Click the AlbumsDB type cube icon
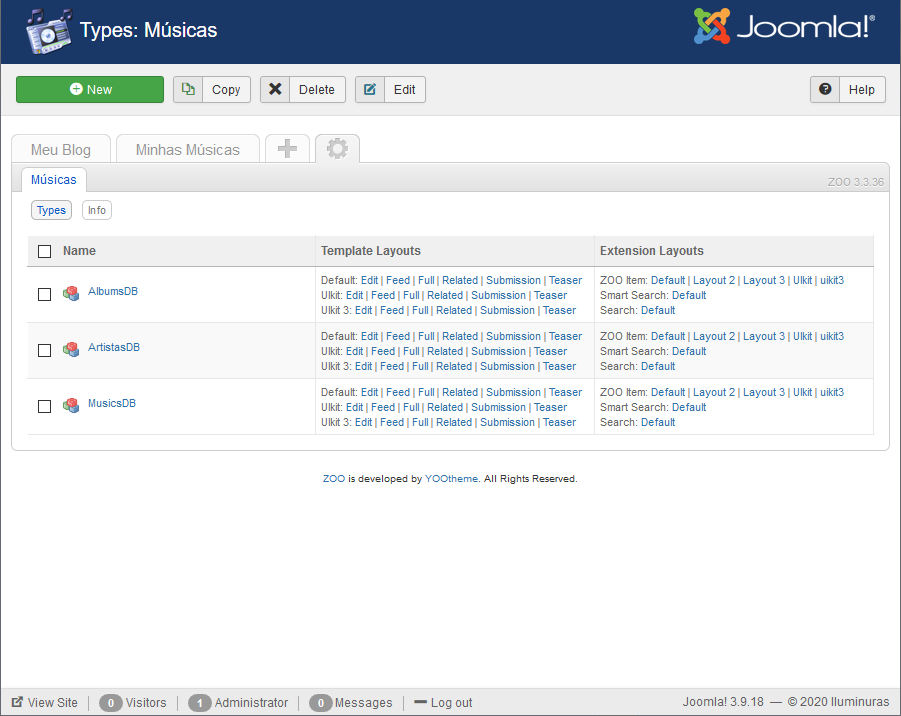The height and width of the screenshot is (716, 901). 71,293
